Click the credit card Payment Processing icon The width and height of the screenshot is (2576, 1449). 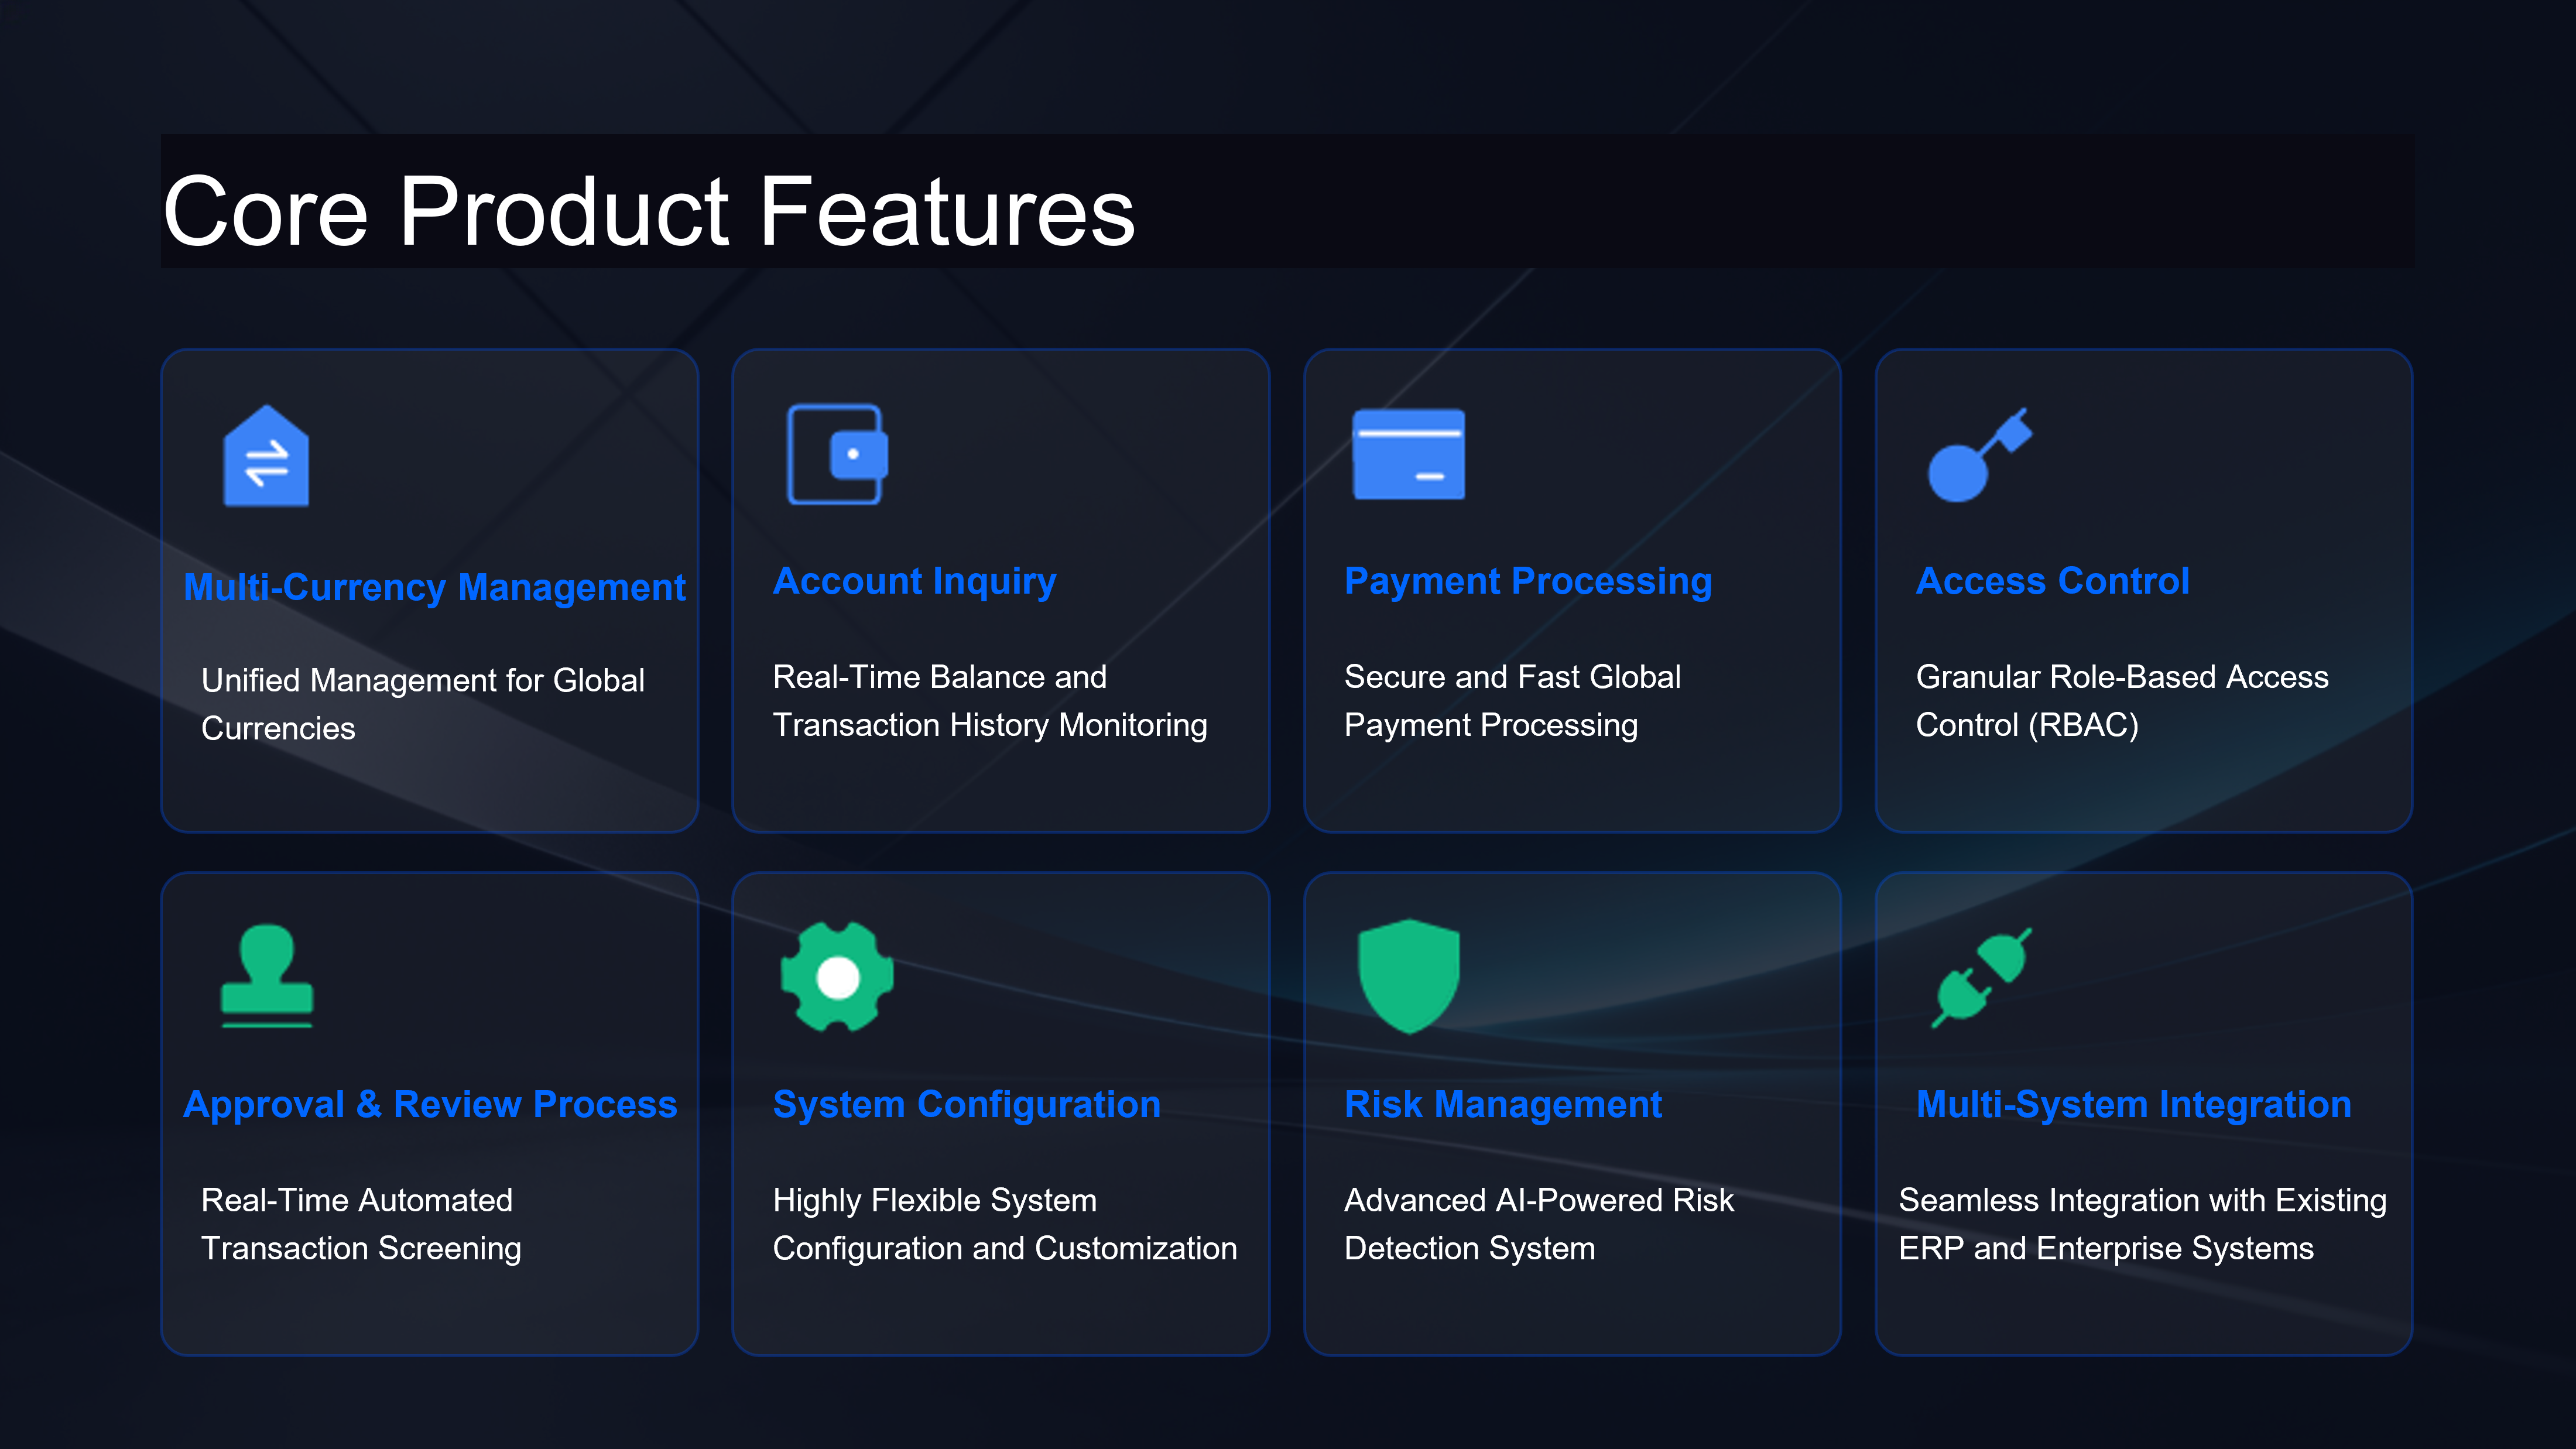point(1408,454)
